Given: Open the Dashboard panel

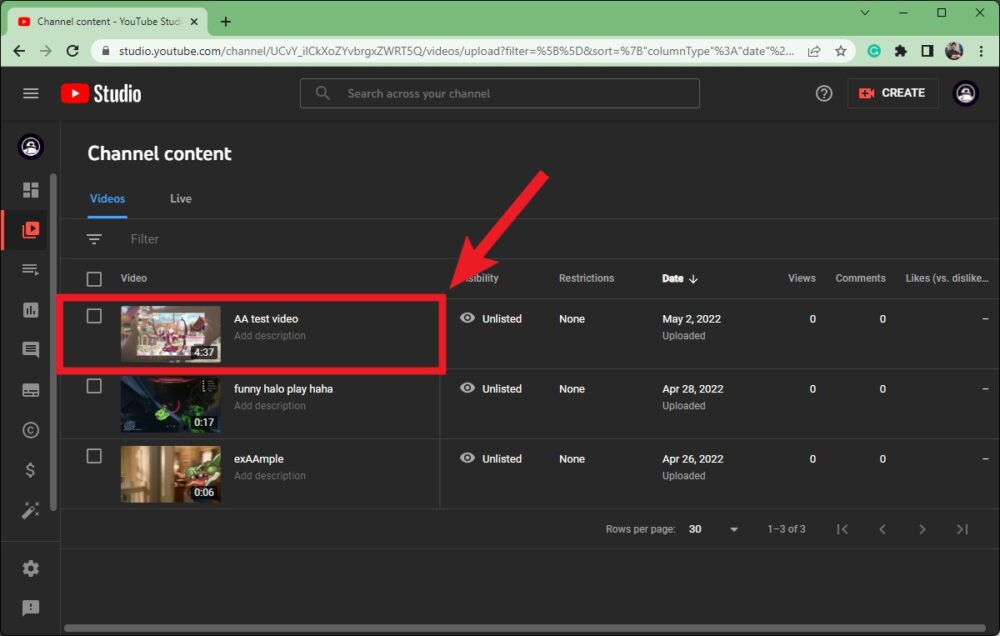Looking at the screenshot, I should tap(30, 189).
